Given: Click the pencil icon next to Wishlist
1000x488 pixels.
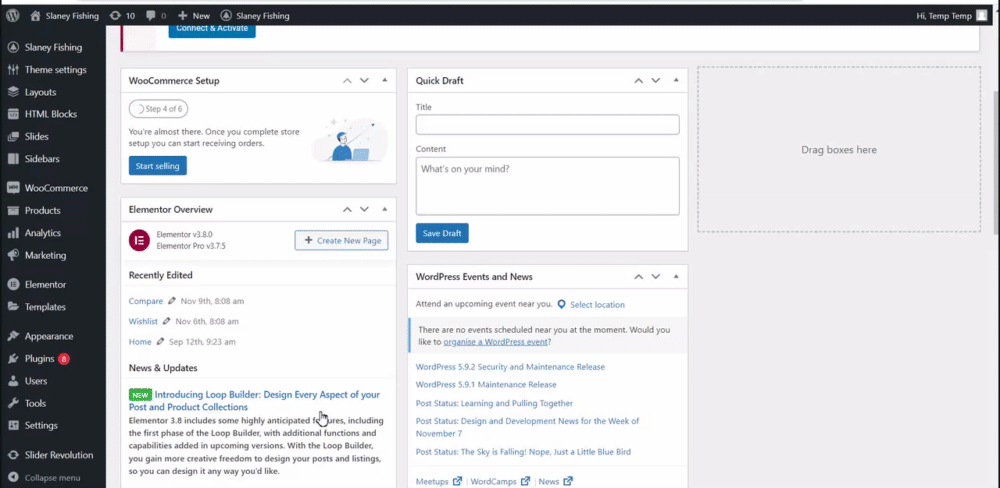Looking at the screenshot, I should [166, 321].
